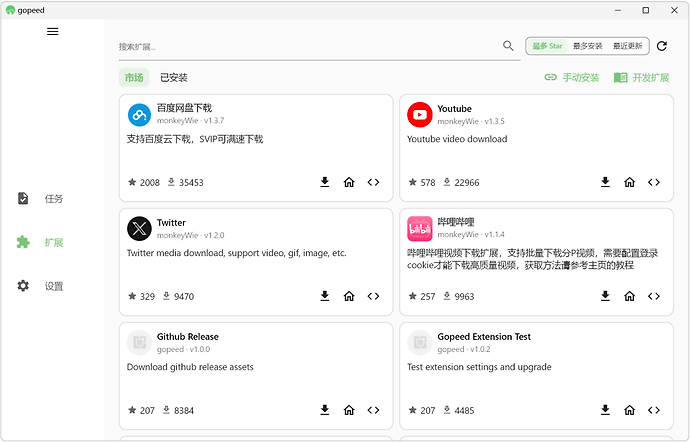Click the 开发扩展 link
This screenshot has width=690, height=442.
point(641,77)
